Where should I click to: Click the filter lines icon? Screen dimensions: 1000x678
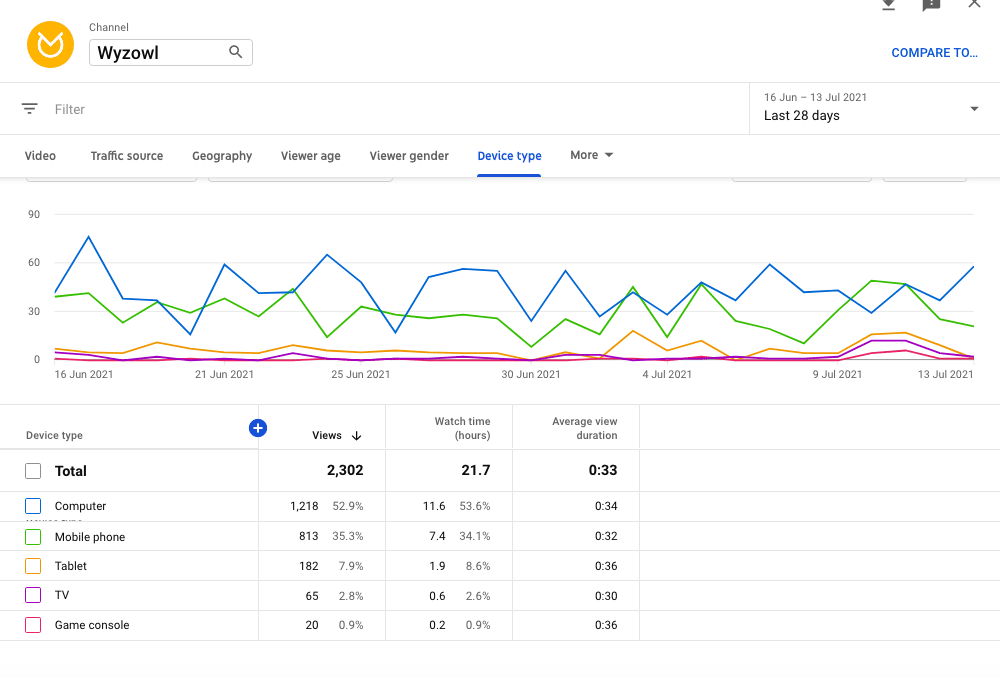29,108
